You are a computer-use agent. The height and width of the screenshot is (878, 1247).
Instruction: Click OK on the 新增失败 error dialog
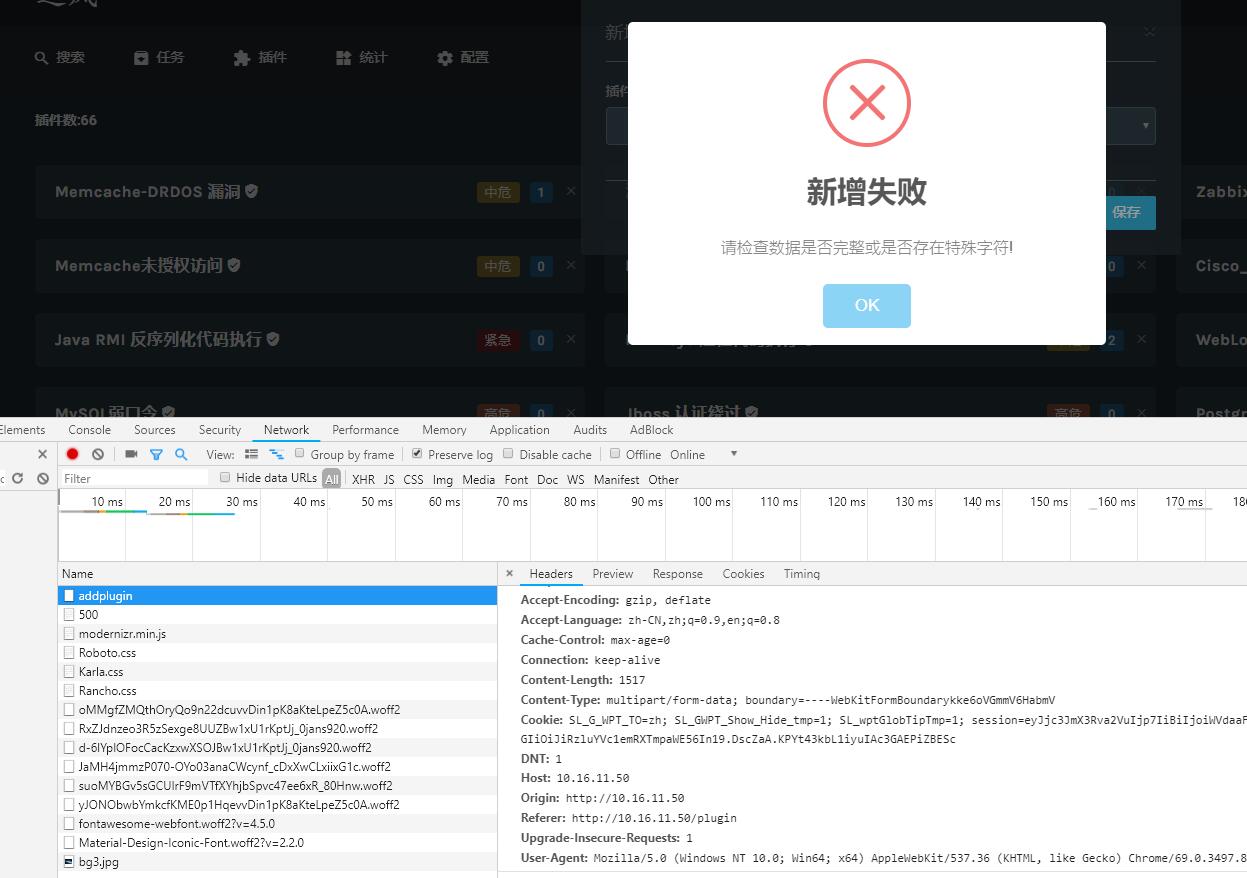coord(866,307)
